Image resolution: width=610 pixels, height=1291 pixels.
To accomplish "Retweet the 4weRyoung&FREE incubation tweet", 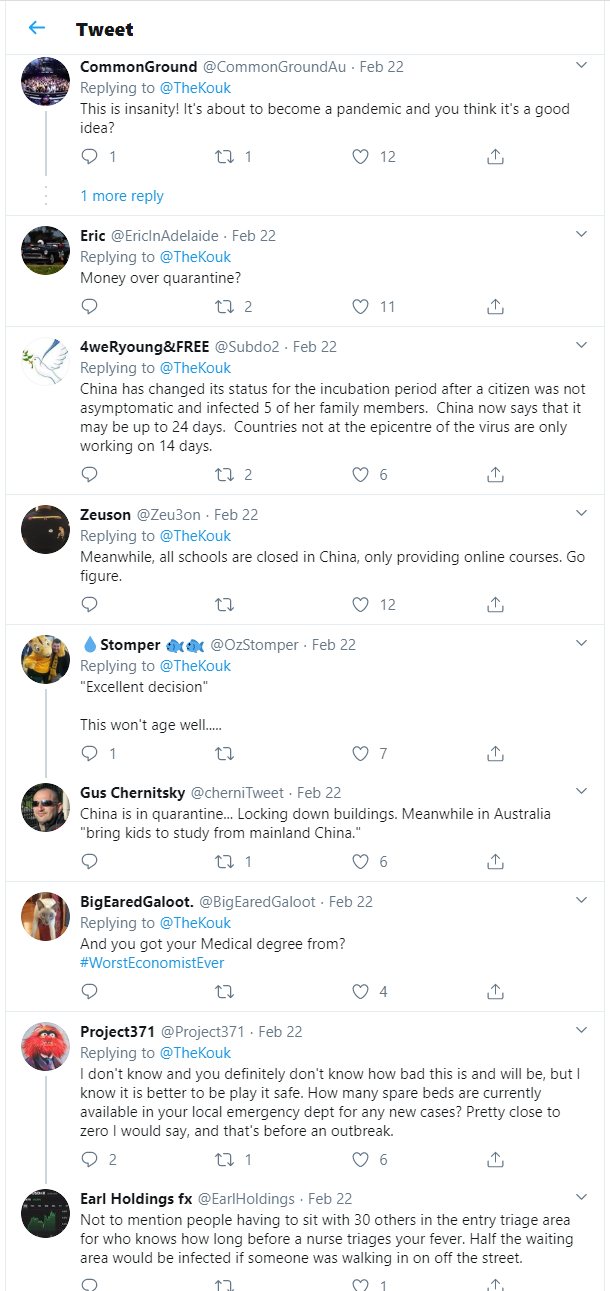I will [226, 474].
